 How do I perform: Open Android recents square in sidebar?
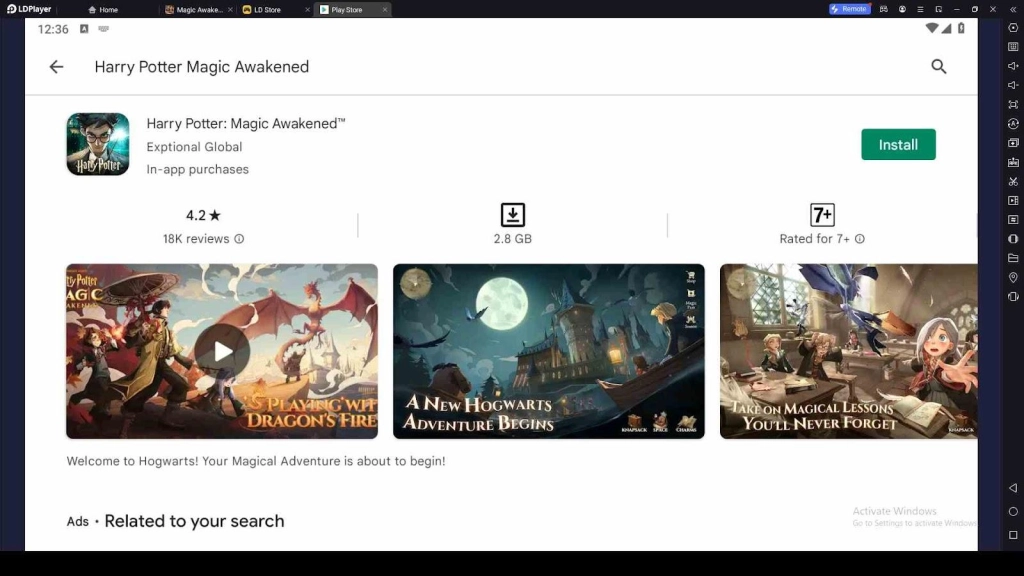click(1013, 535)
